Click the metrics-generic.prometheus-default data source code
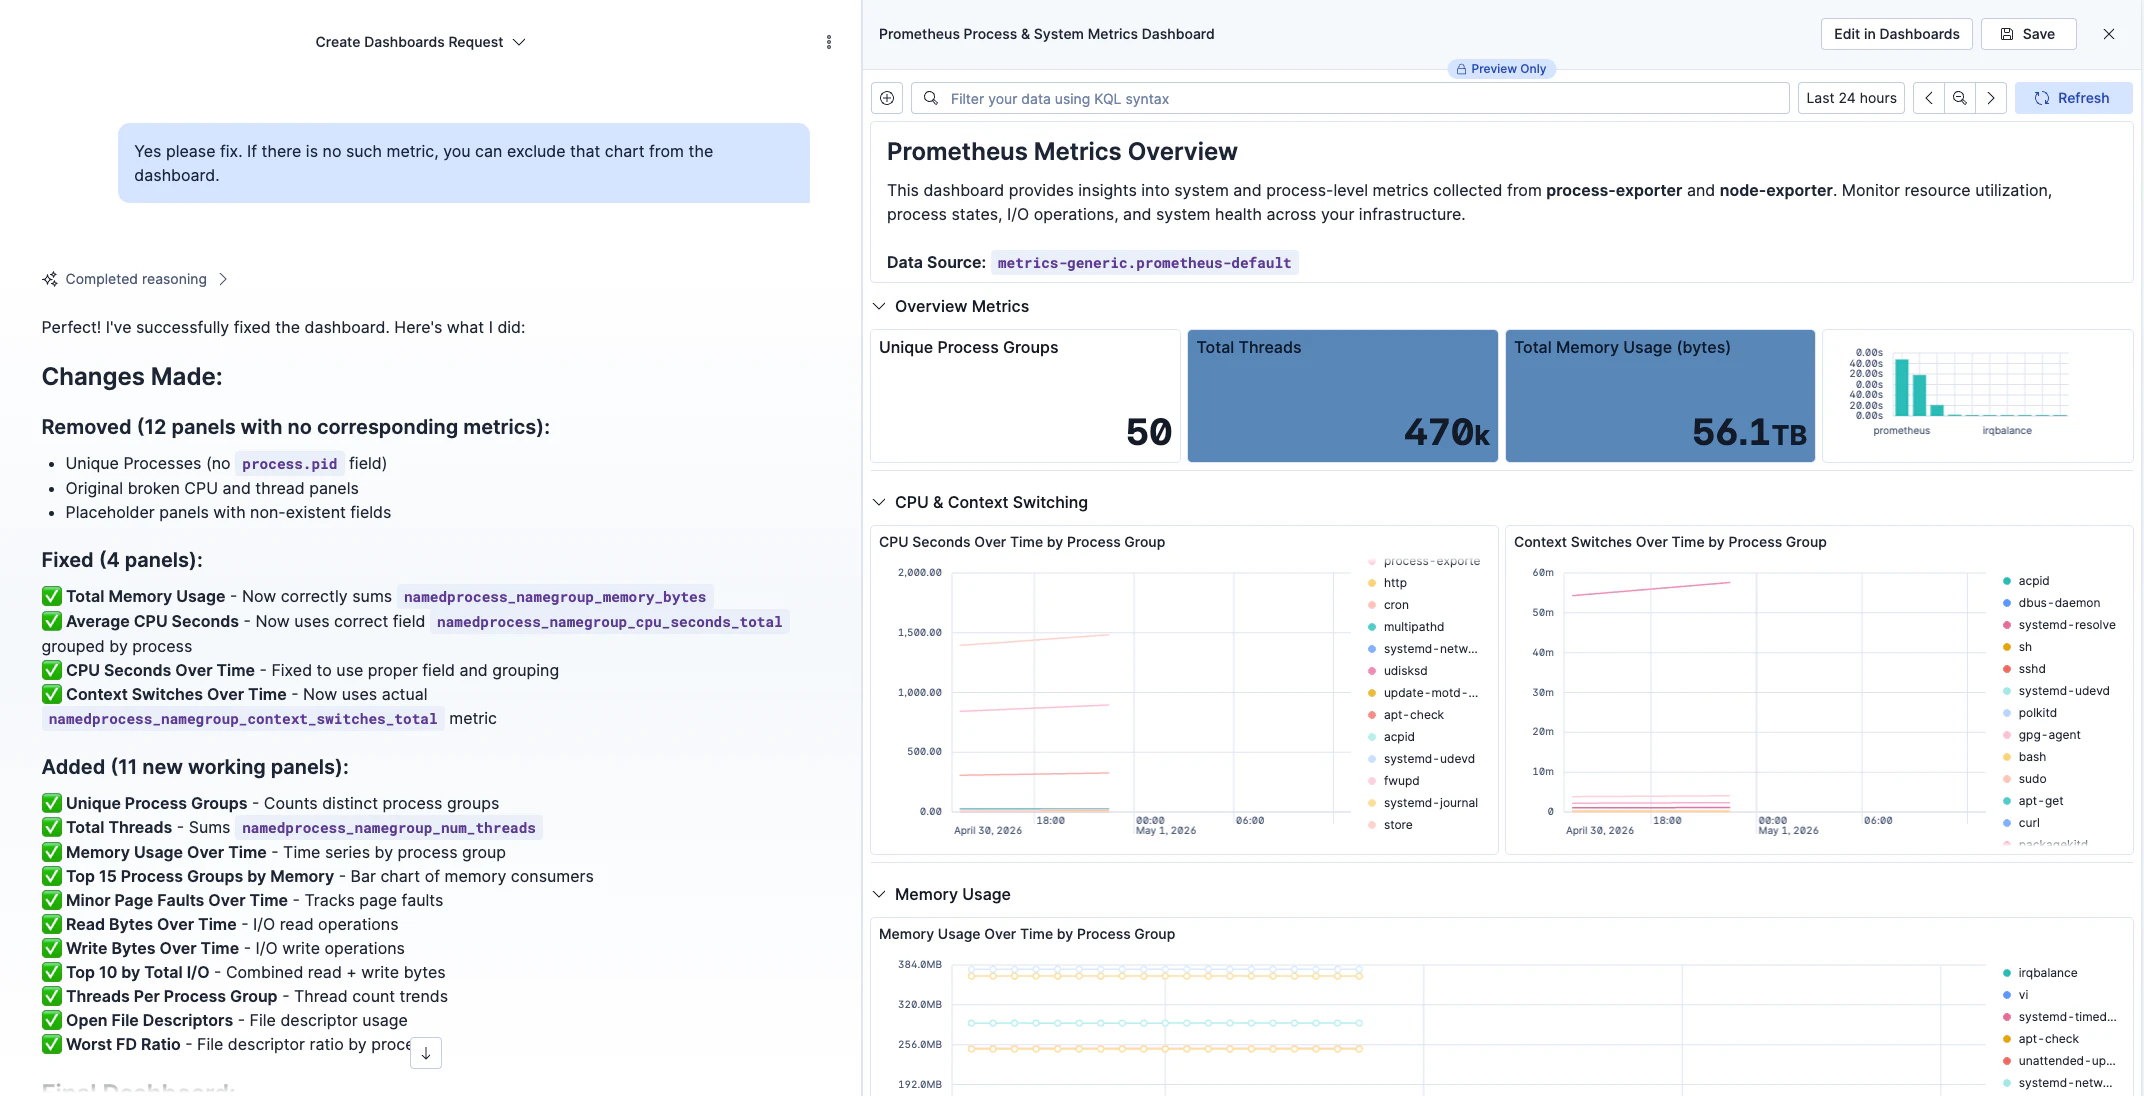 [1144, 263]
